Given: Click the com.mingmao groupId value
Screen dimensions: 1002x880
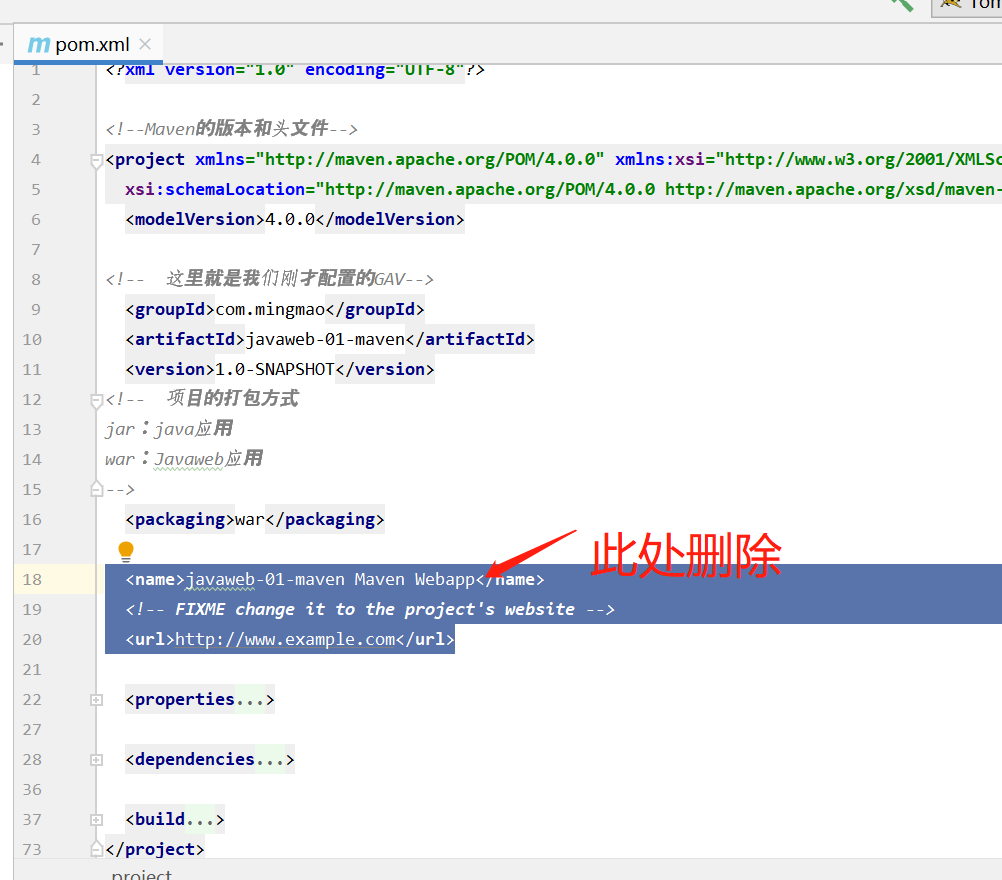Looking at the screenshot, I should (270, 309).
